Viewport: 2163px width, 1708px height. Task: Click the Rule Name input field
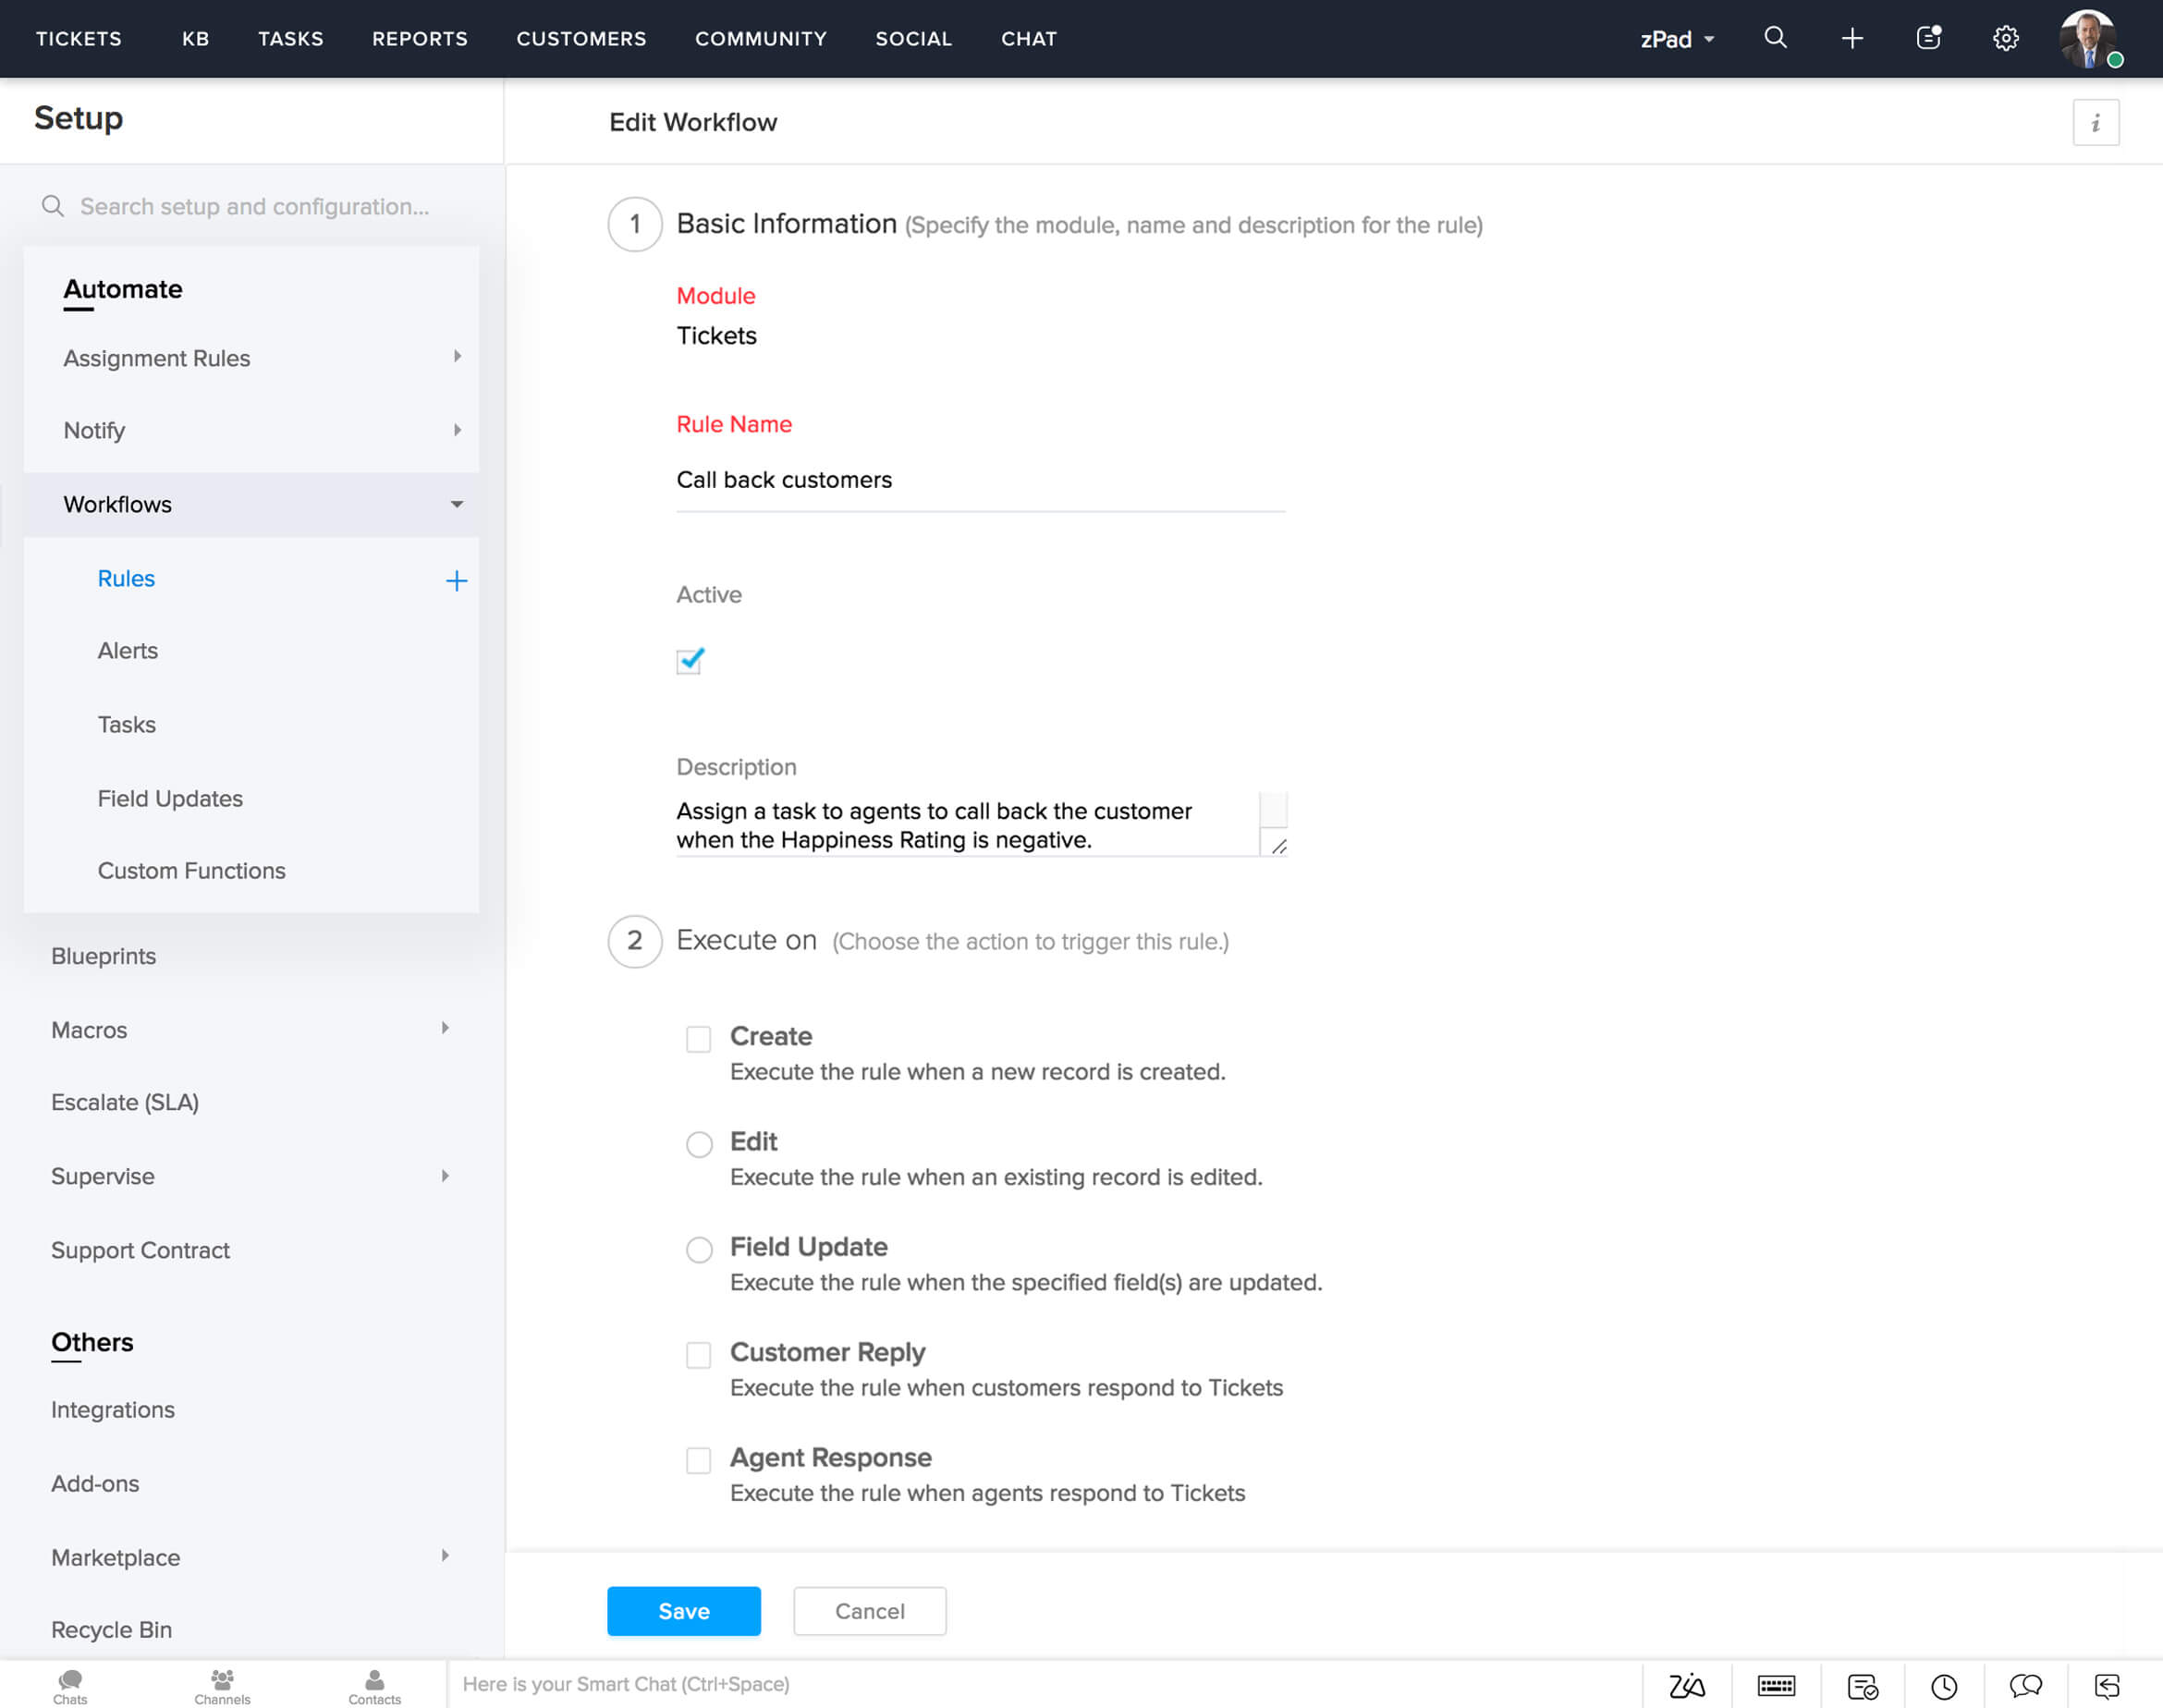tap(980, 478)
